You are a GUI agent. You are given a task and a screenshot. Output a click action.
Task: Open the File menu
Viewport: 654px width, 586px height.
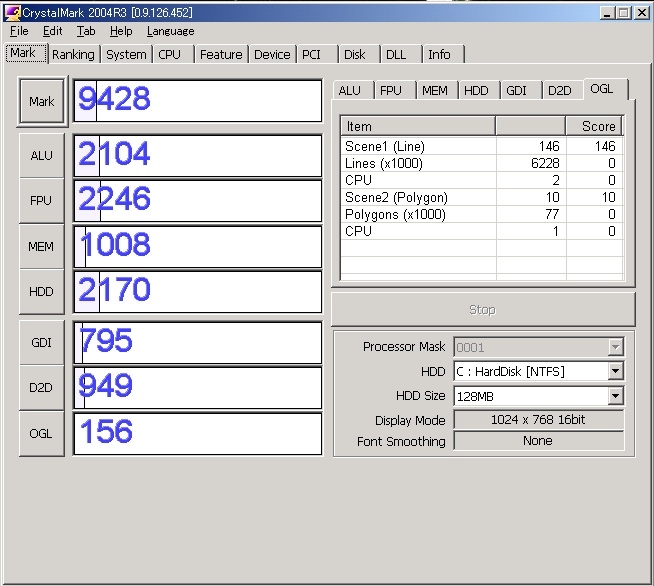coord(19,31)
